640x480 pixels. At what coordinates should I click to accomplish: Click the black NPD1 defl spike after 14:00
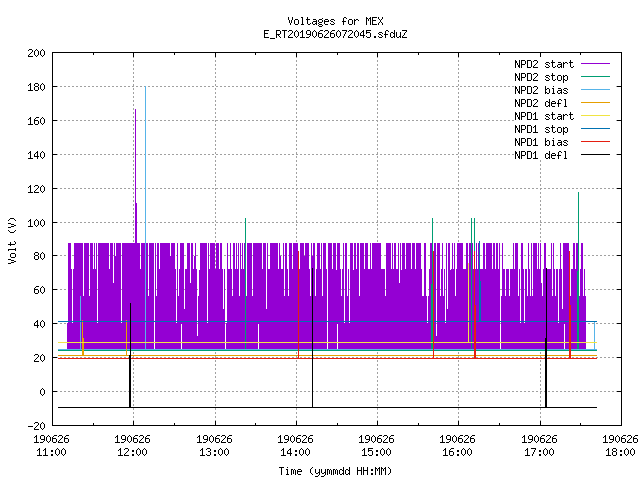(313, 338)
